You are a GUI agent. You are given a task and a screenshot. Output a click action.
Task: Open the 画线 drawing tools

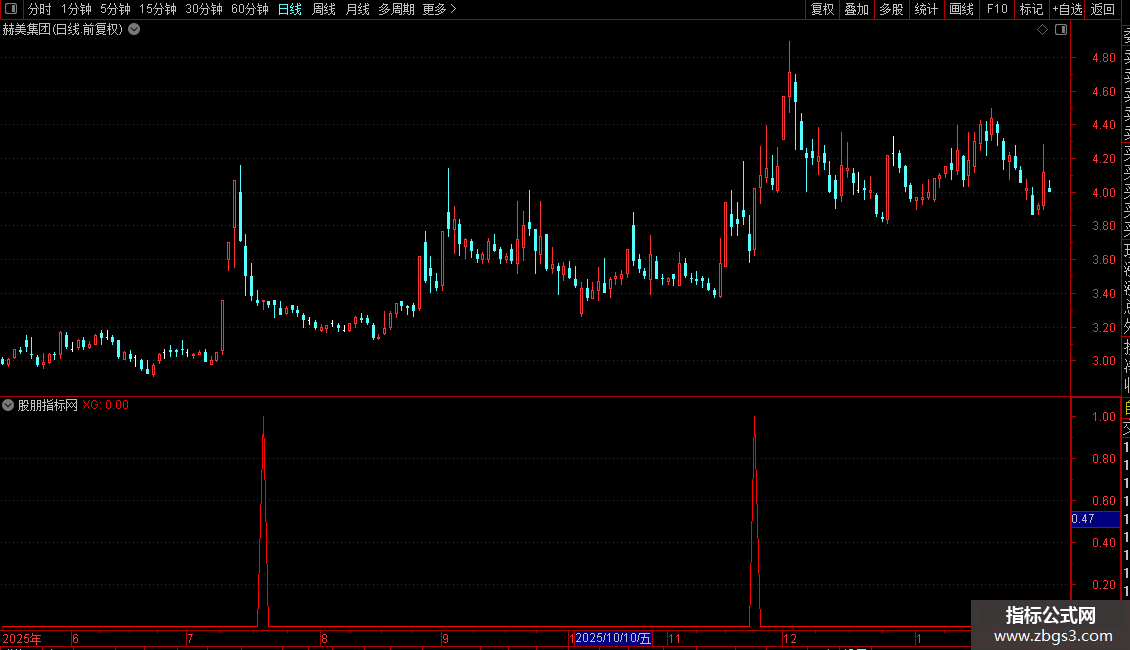pyautogui.click(x=961, y=9)
